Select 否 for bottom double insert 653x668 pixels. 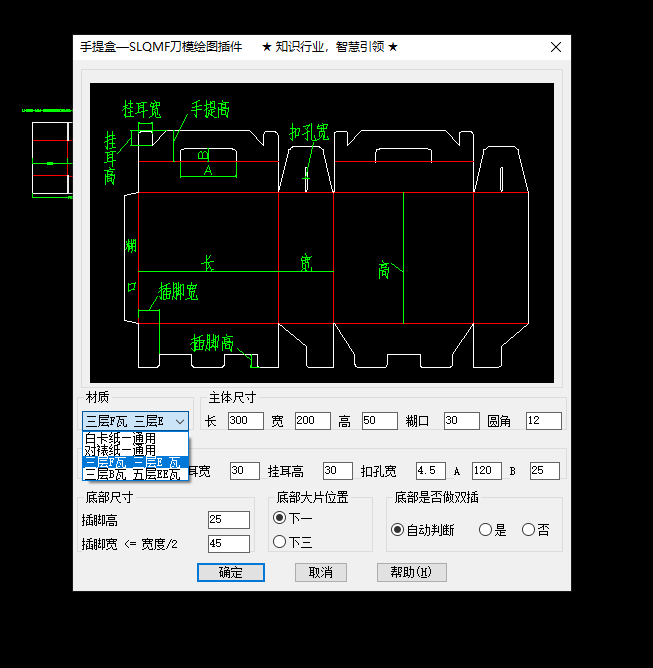528,530
